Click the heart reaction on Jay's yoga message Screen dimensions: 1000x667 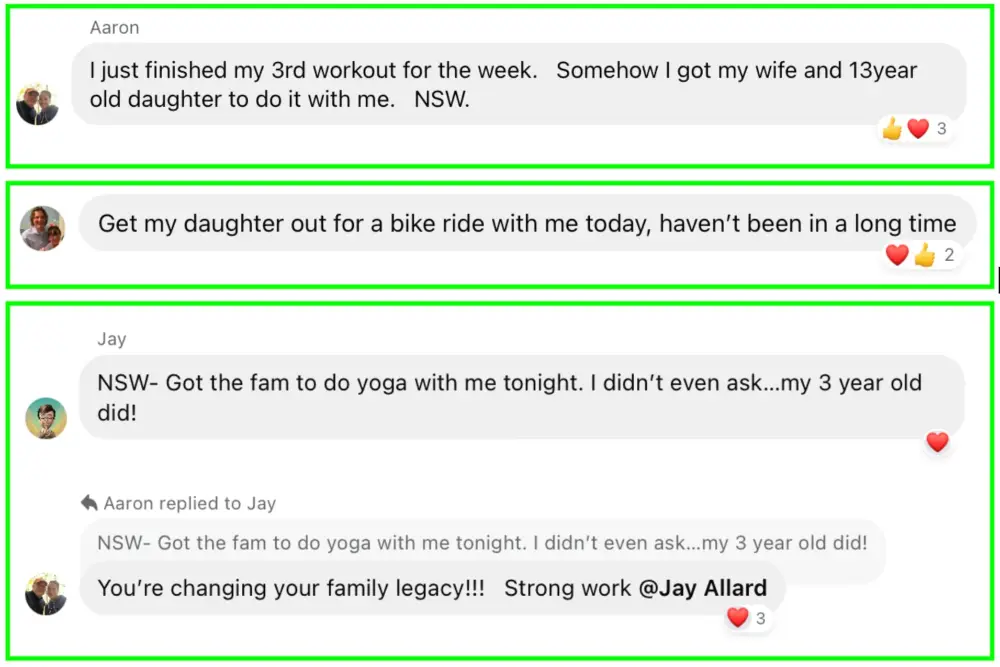click(x=937, y=441)
